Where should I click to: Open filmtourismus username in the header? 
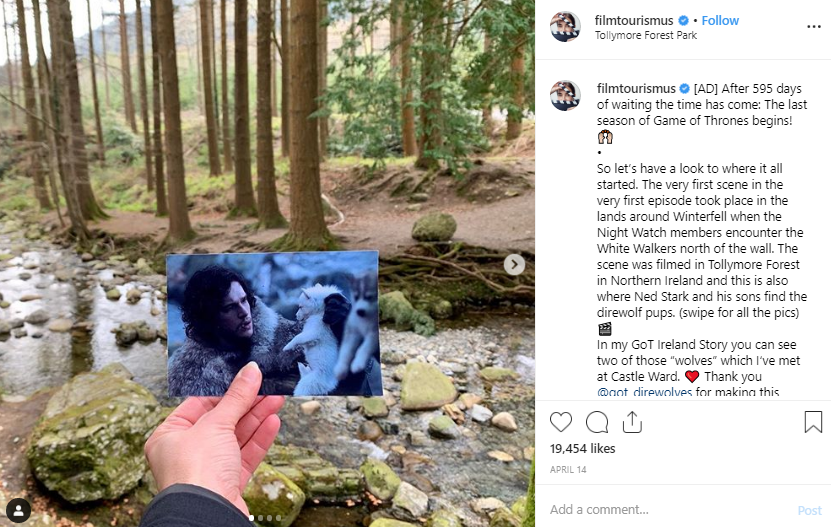tap(635, 20)
